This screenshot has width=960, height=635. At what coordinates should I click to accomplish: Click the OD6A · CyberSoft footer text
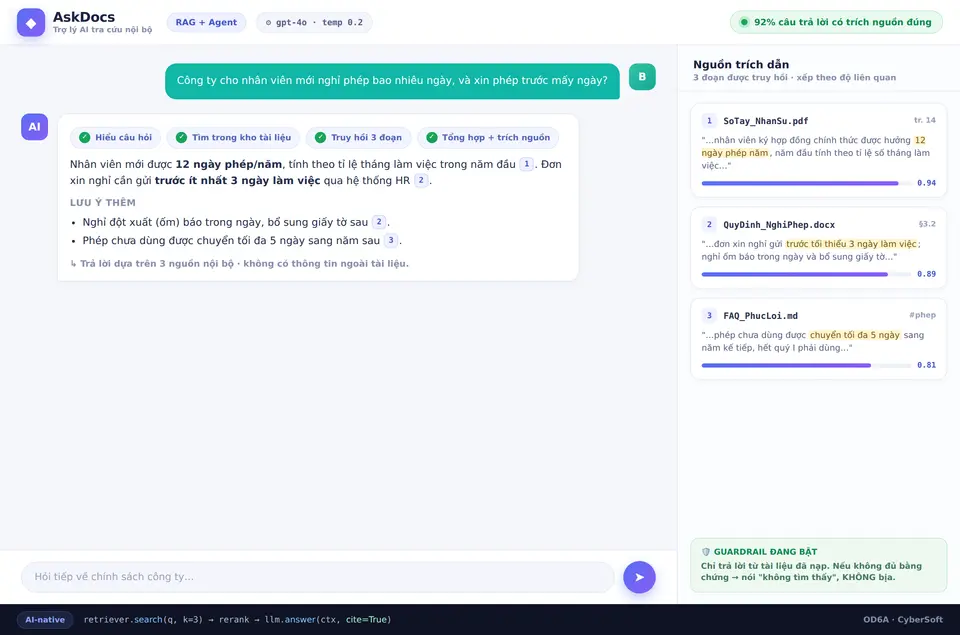pos(903,620)
